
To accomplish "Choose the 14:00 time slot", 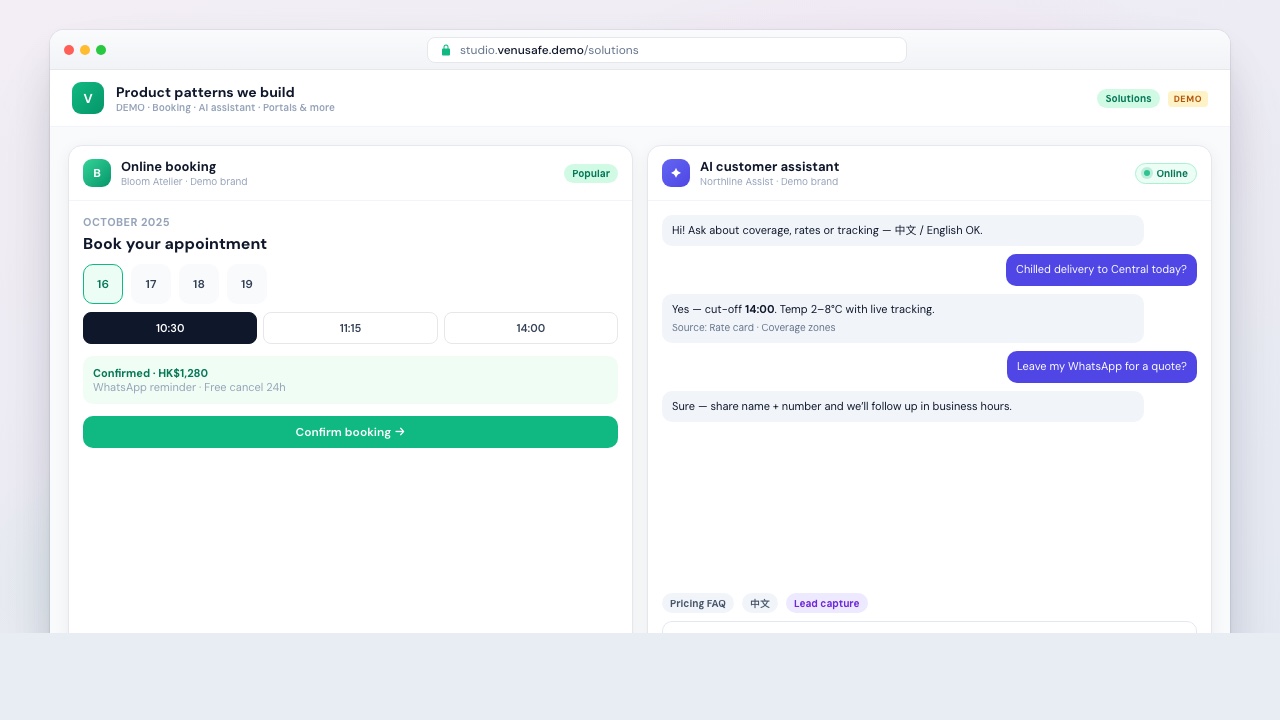I will click(x=531, y=328).
